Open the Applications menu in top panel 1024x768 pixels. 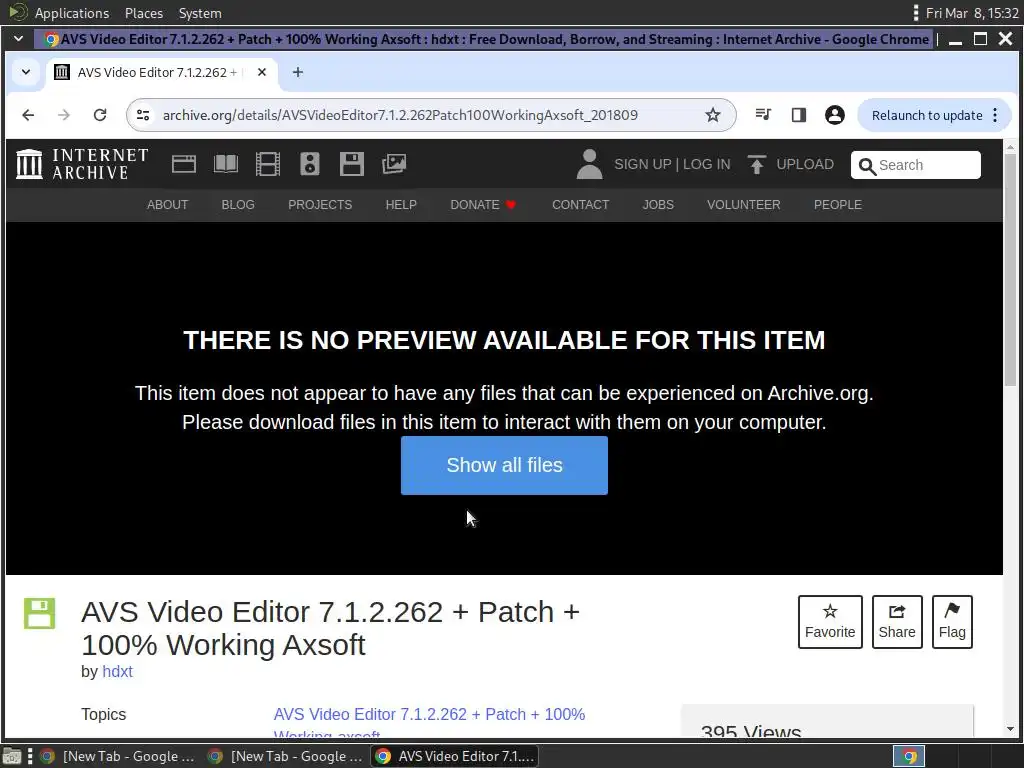[72, 13]
